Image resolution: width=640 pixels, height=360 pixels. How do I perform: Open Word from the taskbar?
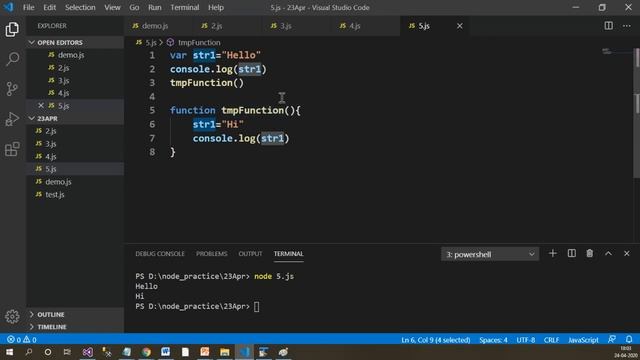click(x=165, y=352)
